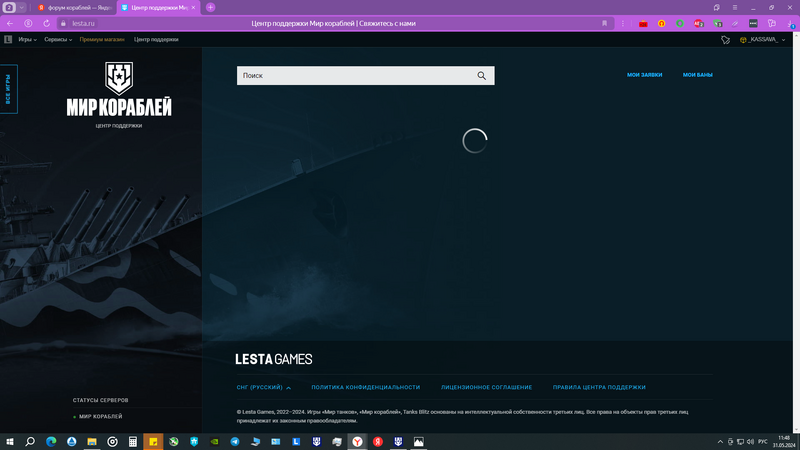Click the page scrollbar up arrow
The height and width of the screenshot is (450, 800).
[x=796, y=35]
